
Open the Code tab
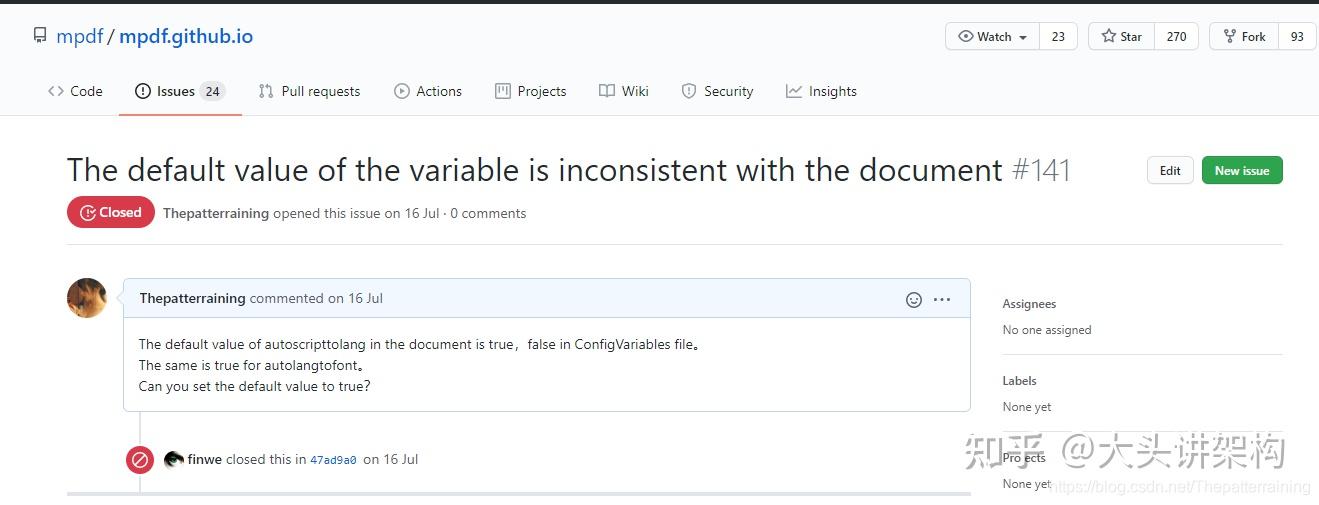point(75,91)
